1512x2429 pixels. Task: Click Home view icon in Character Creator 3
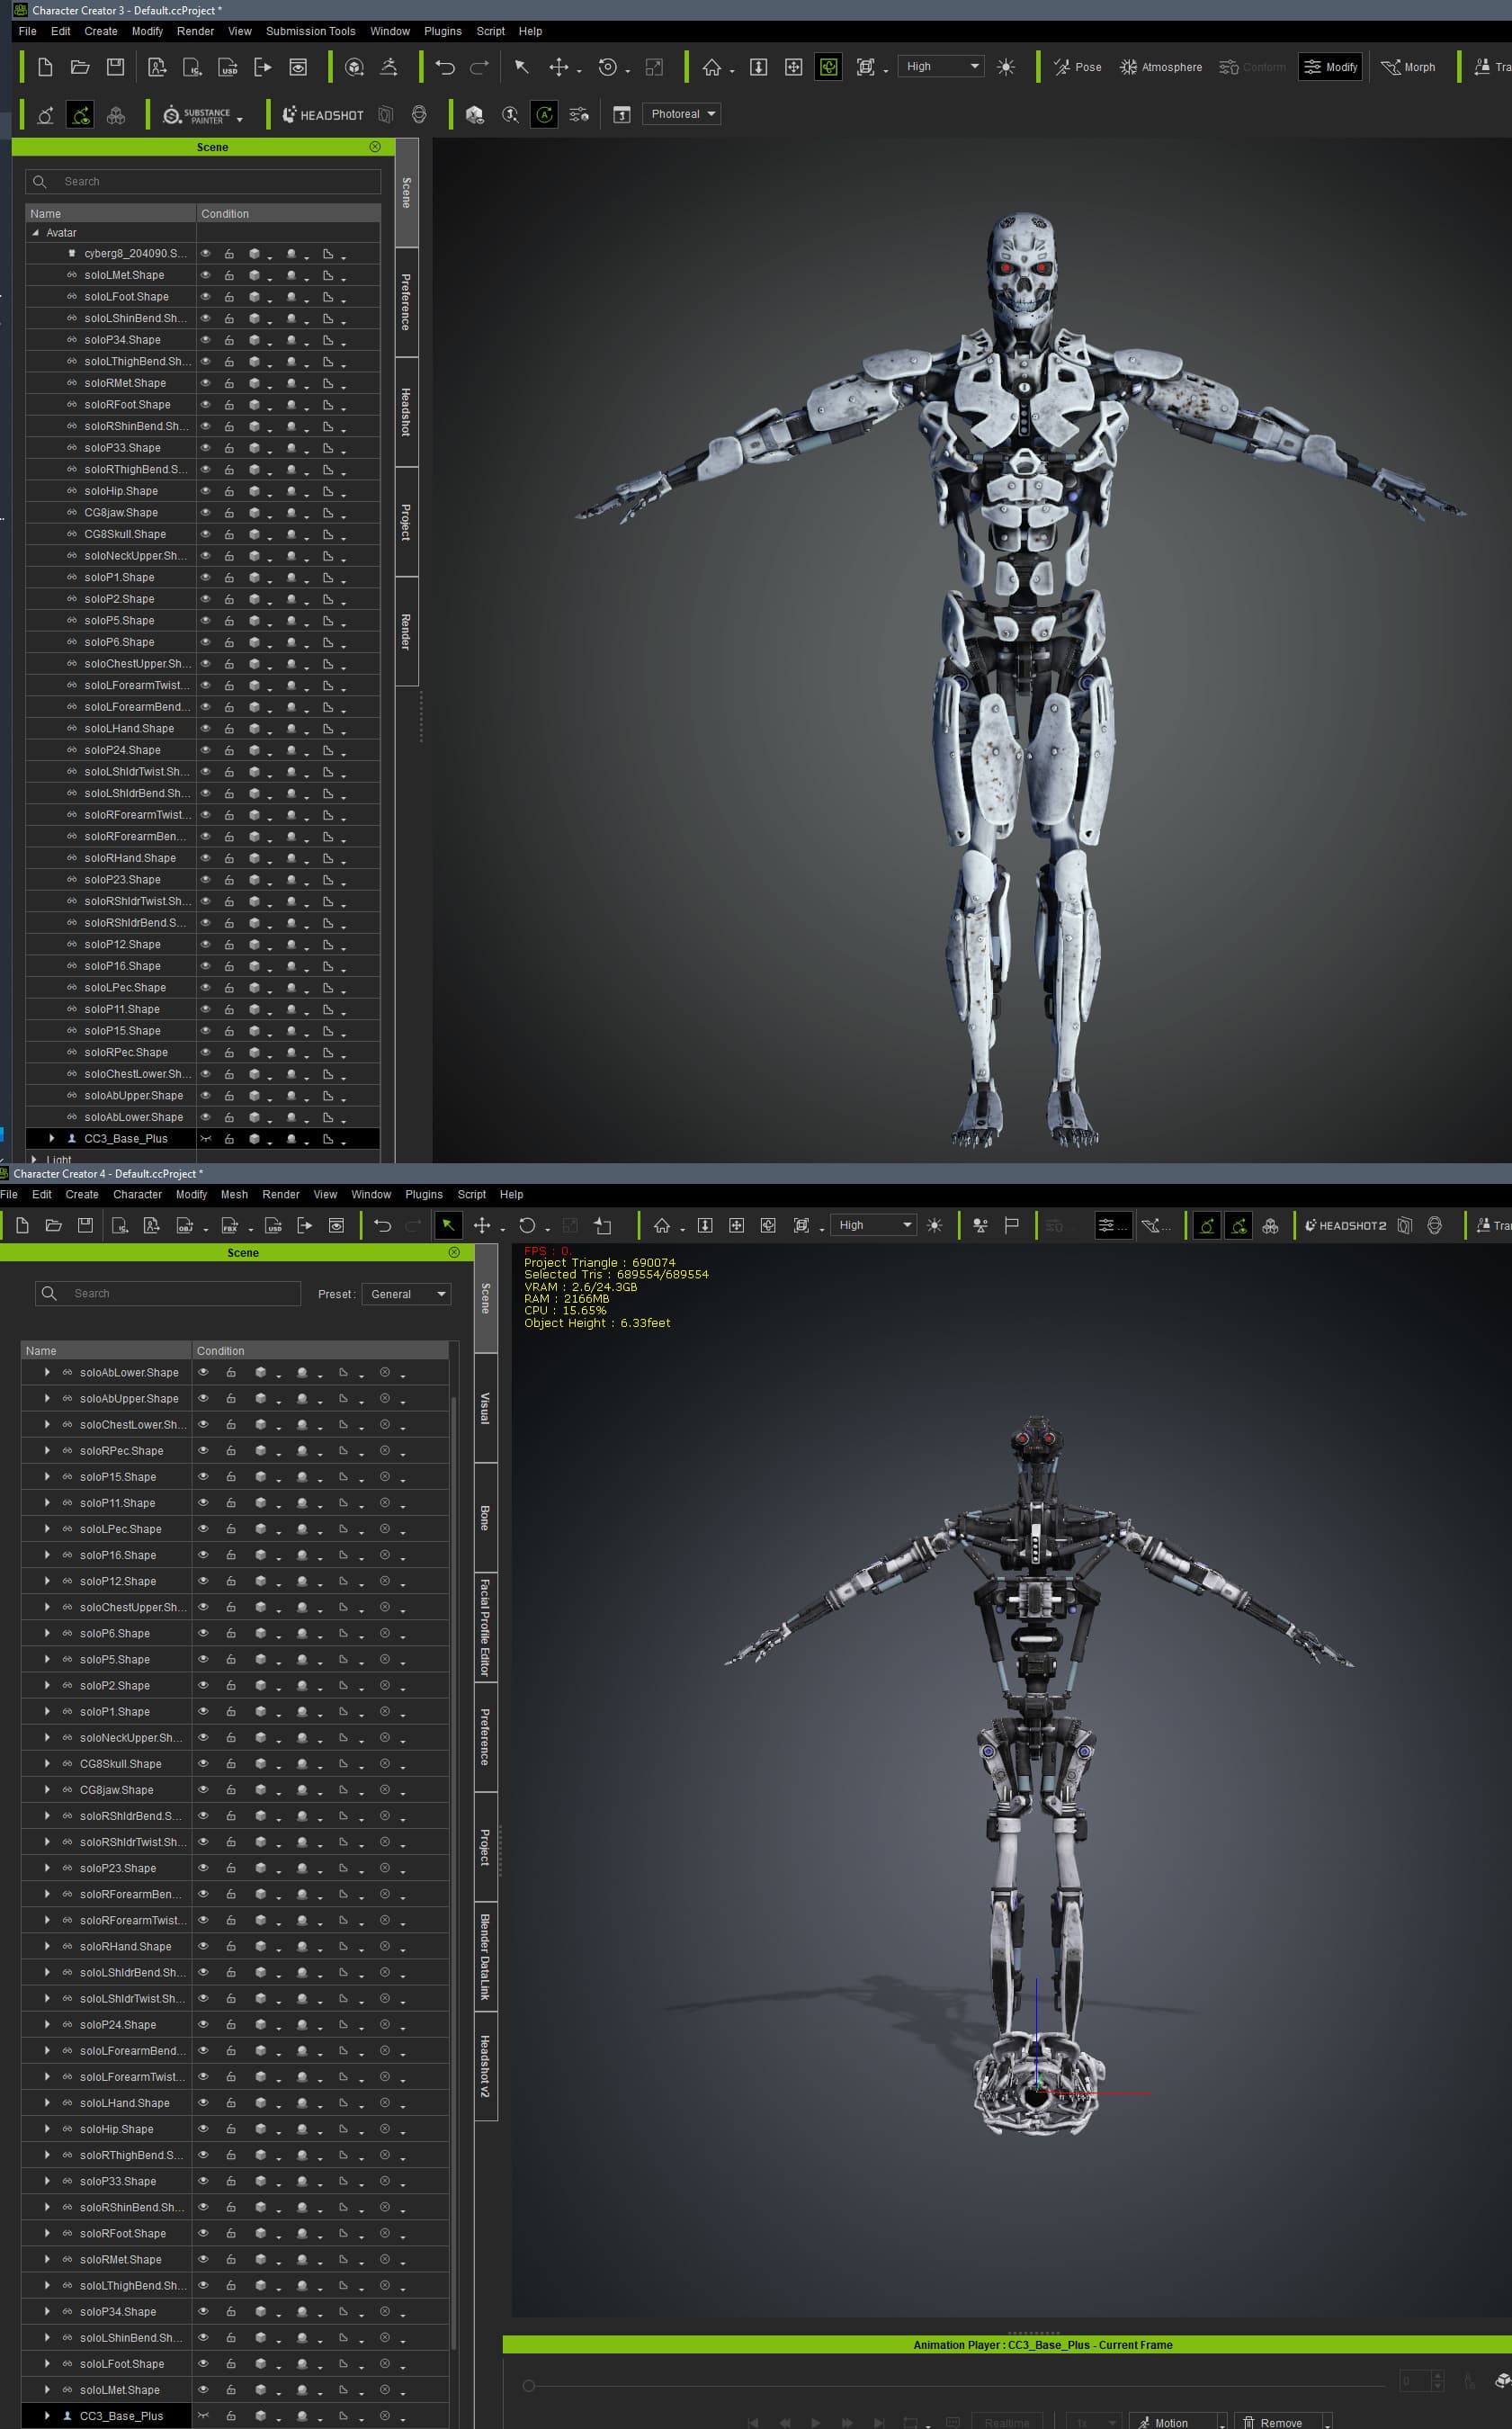coord(711,67)
